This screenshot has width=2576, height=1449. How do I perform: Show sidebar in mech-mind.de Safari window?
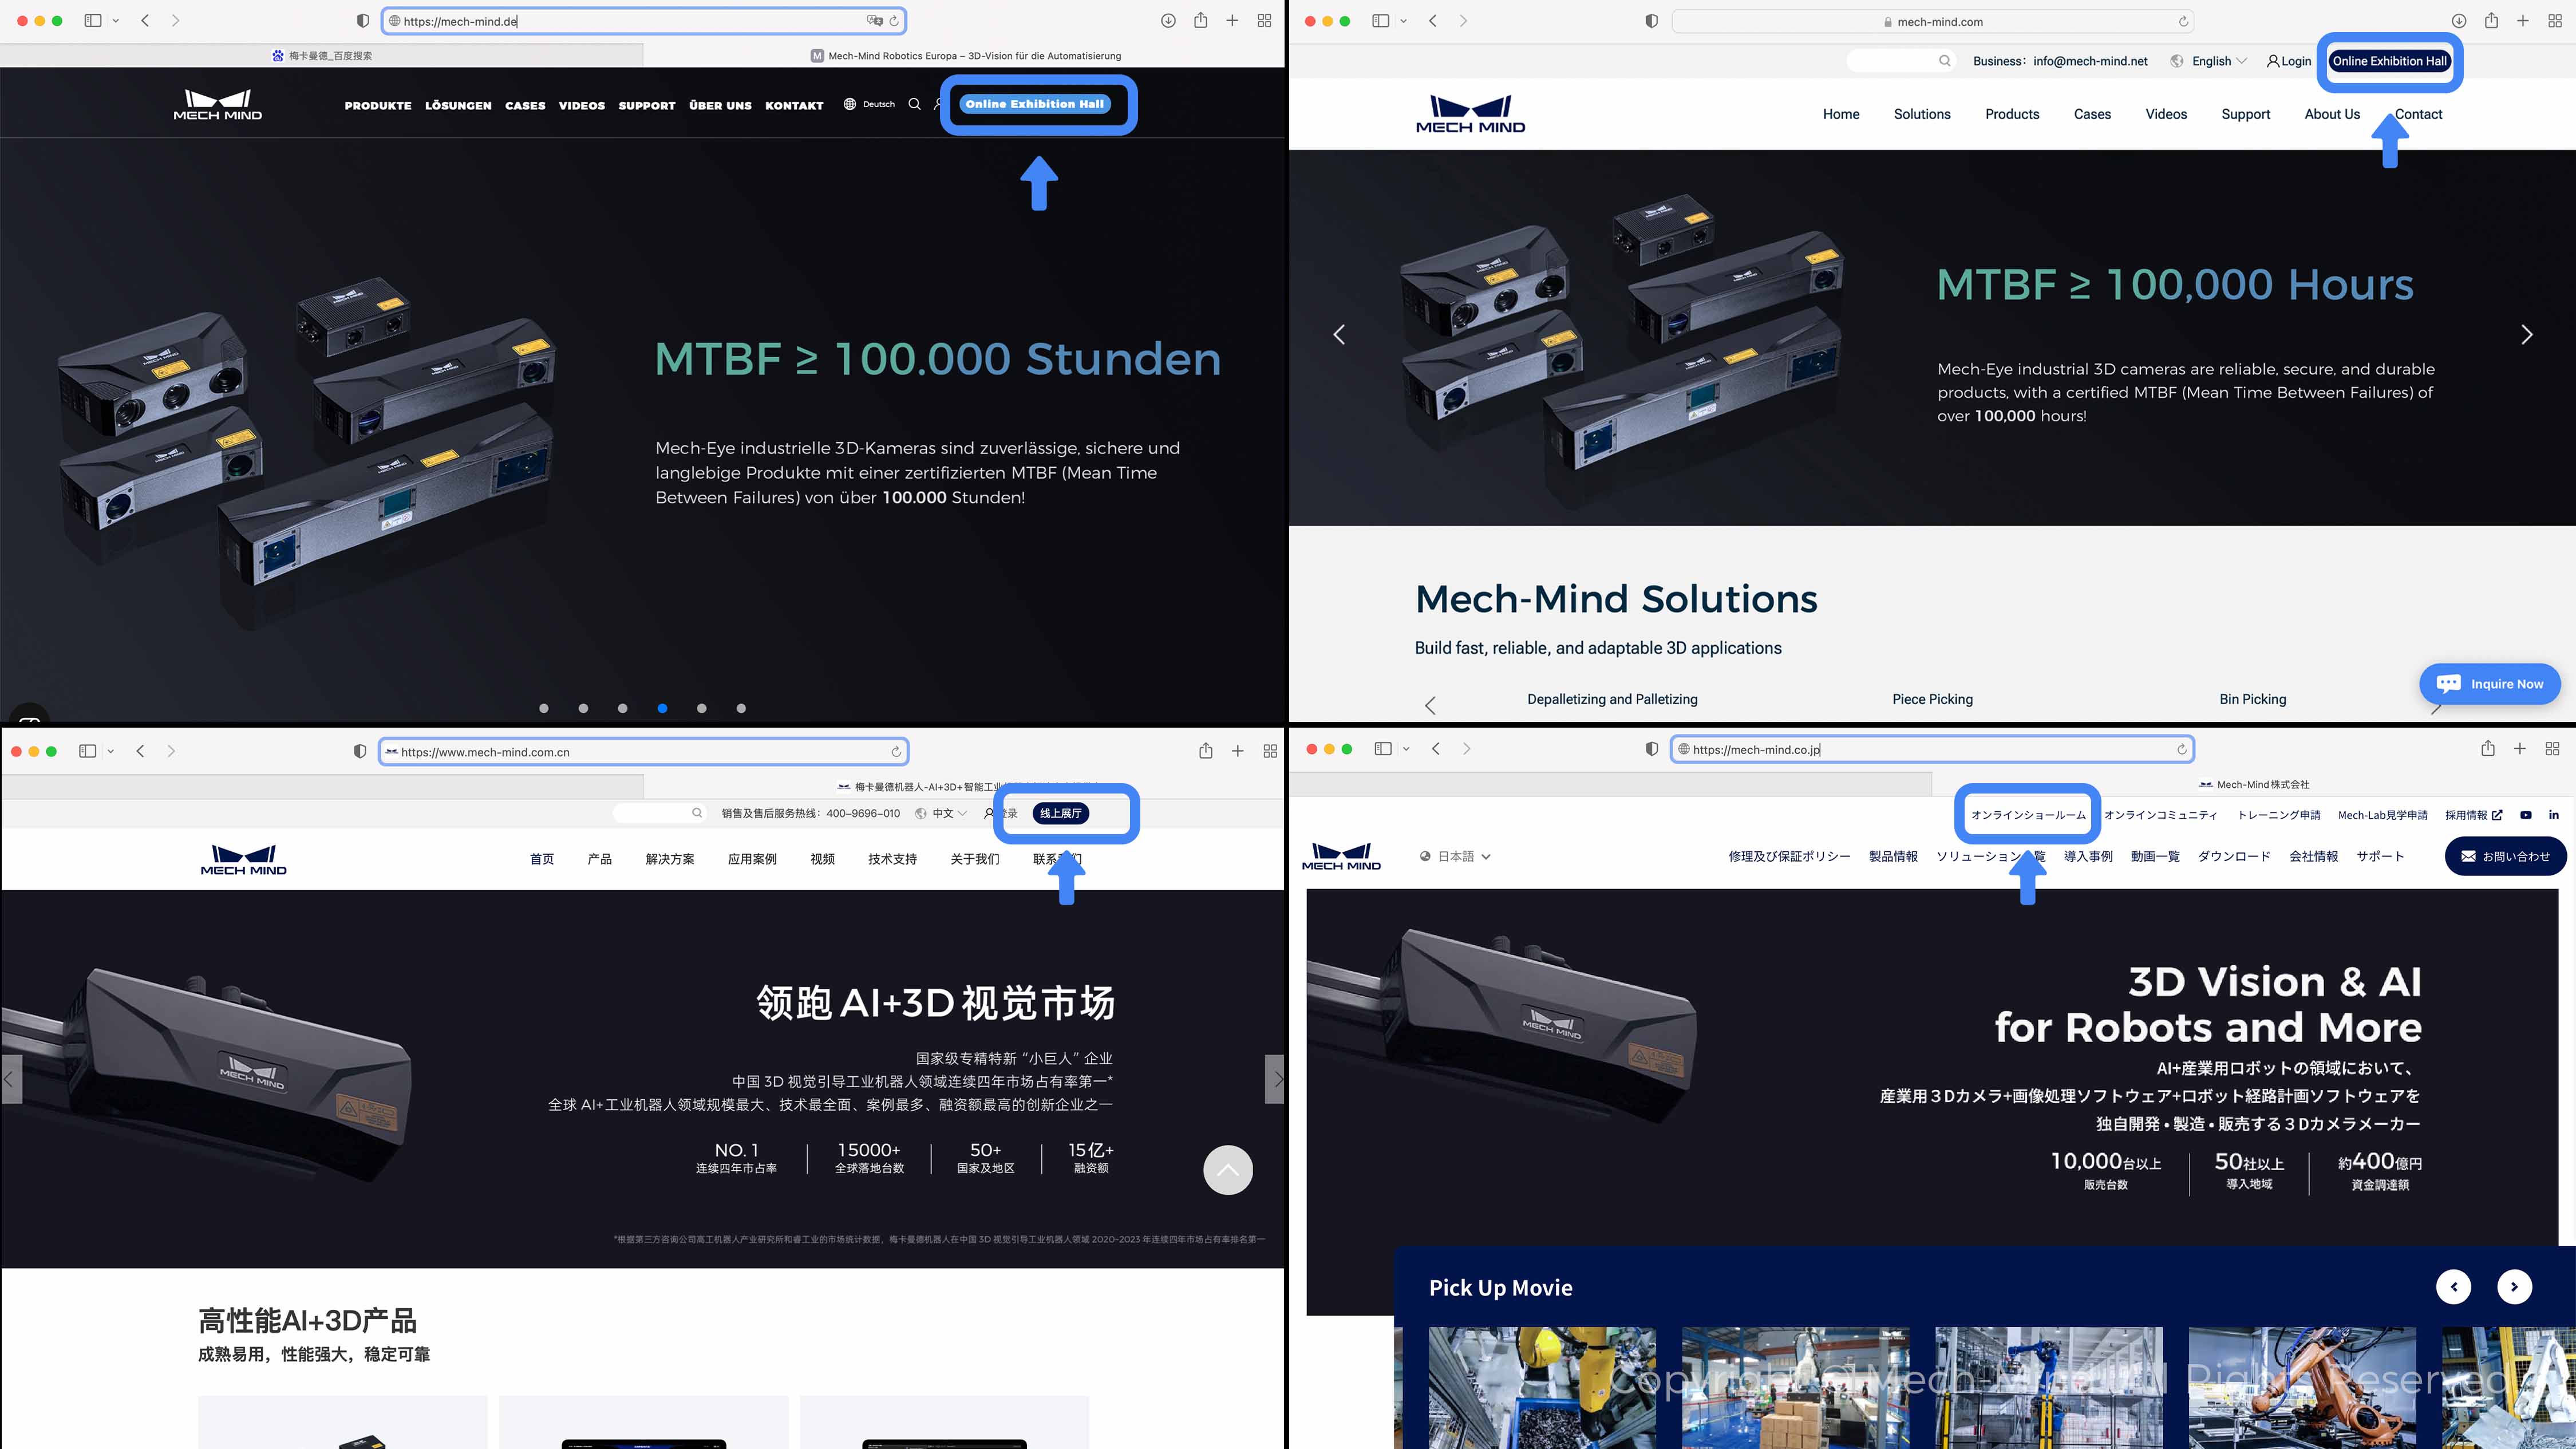(93, 21)
